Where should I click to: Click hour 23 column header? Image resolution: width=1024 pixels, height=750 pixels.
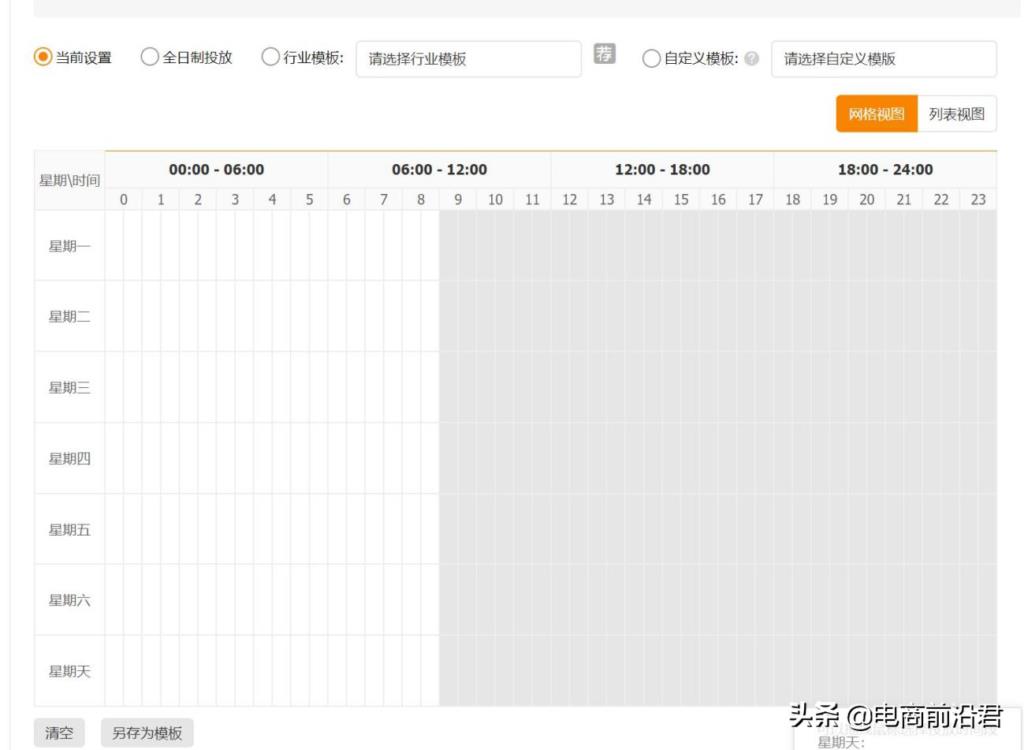pos(978,199)
